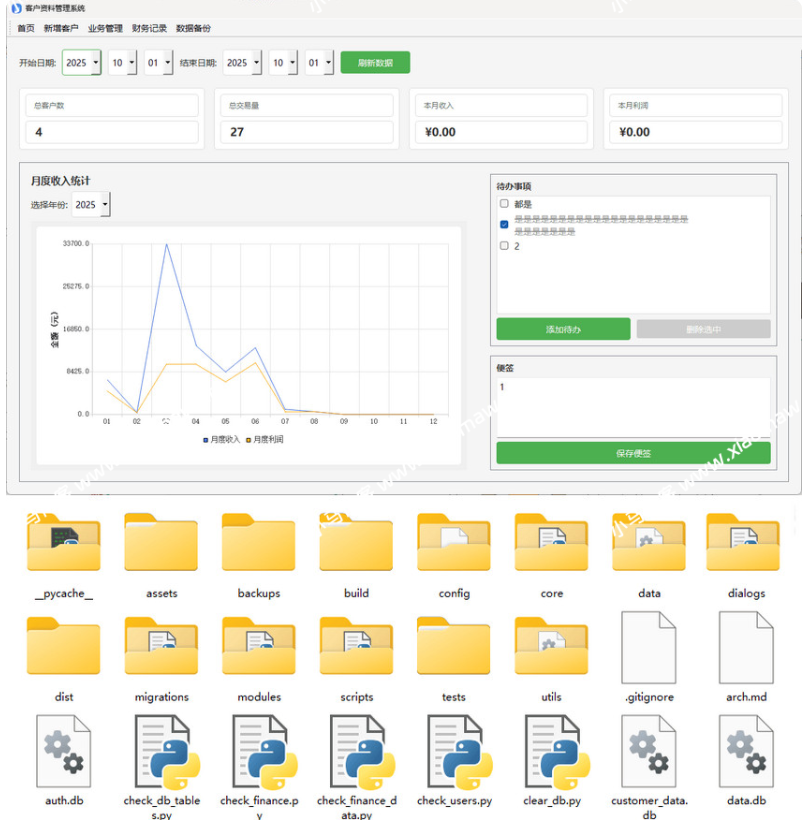The height and width of the screenshot is (820, 808).
Task: Click the 保存便签 button
Action: pyautogui.click(x=633, y=453)
